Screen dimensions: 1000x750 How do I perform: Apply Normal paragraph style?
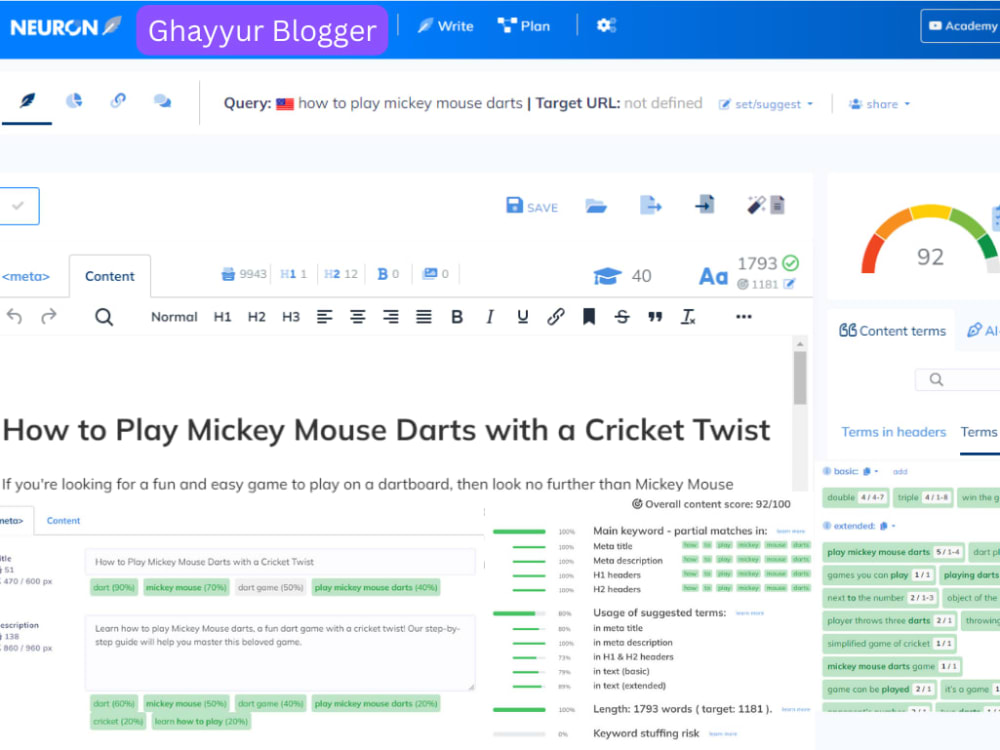[x=174, y=317]
